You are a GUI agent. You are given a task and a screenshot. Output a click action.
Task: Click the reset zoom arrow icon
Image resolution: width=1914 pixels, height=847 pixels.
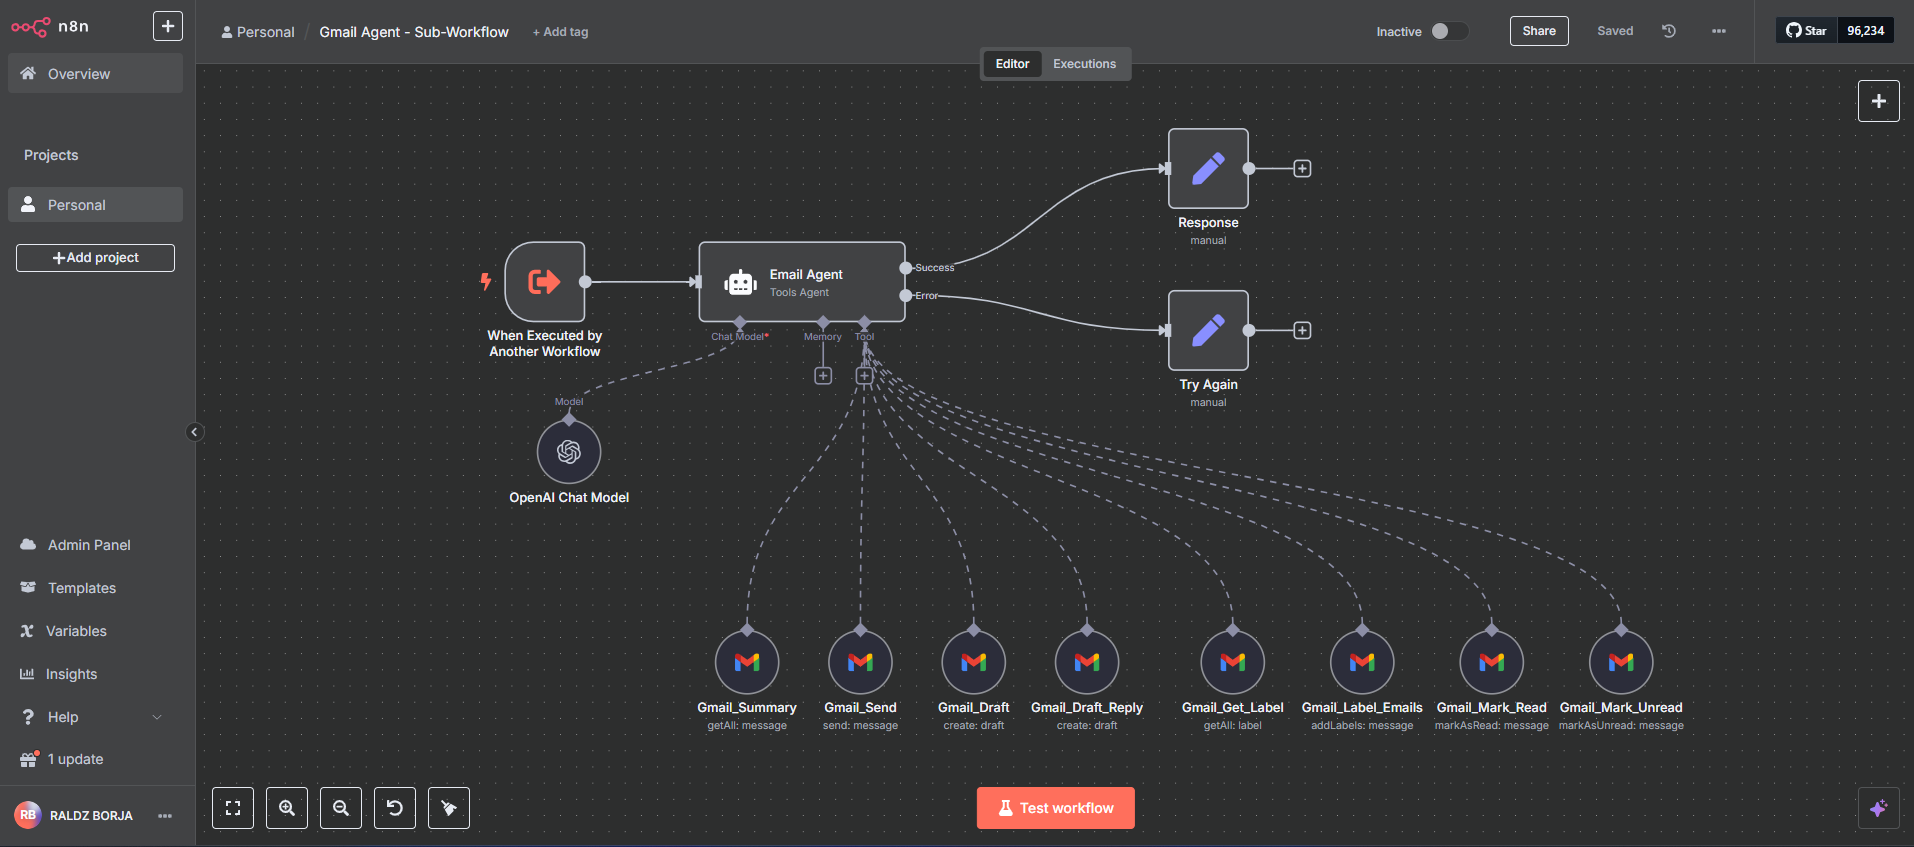[x=395, y=808]
